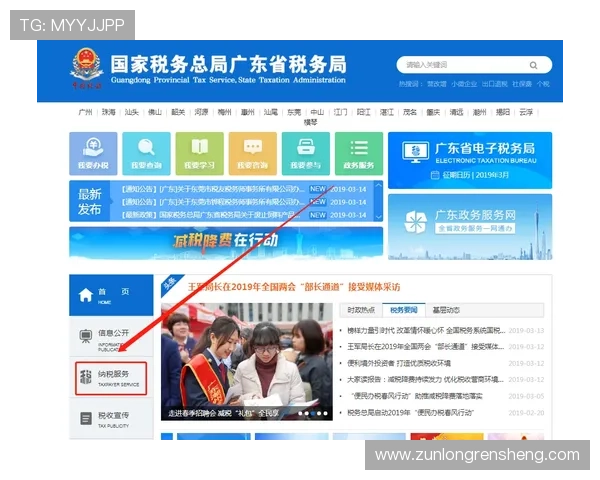Open the 梅州 city link
The width and height of the screenshot is (600, 480).
[x=224, y=112]
